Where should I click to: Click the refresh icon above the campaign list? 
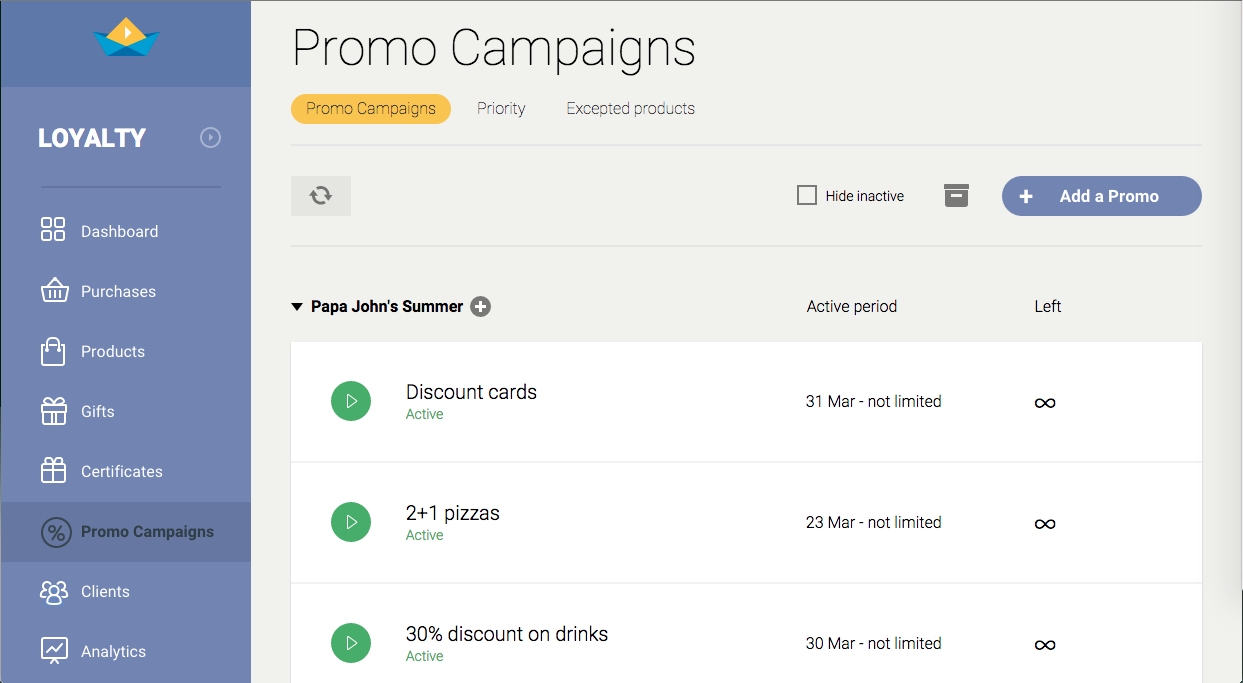(320, 196)
